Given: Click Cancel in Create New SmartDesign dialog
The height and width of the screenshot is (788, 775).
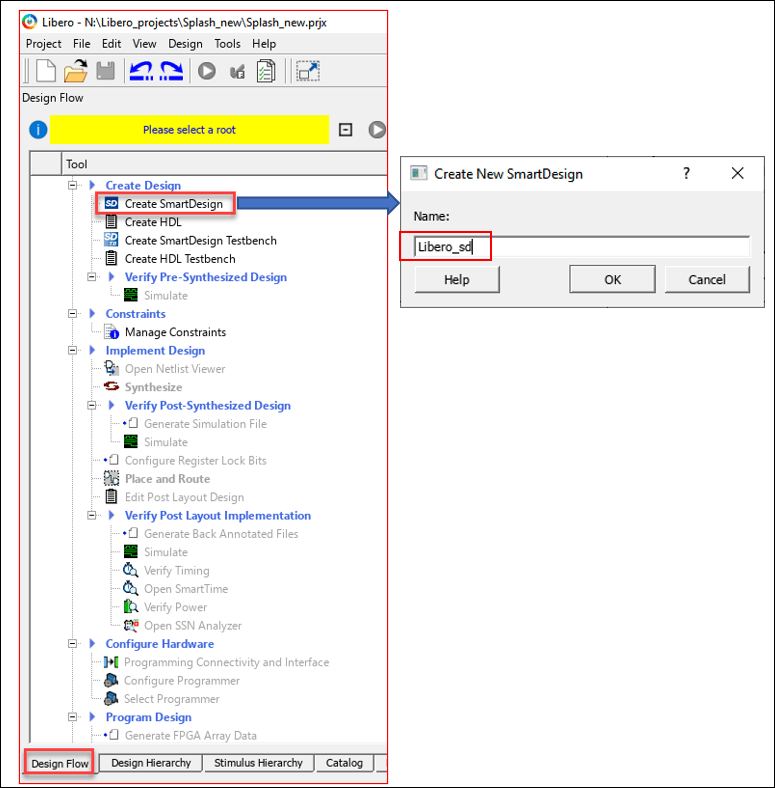Looking at the screenshot, I should (x=707, y=280).
